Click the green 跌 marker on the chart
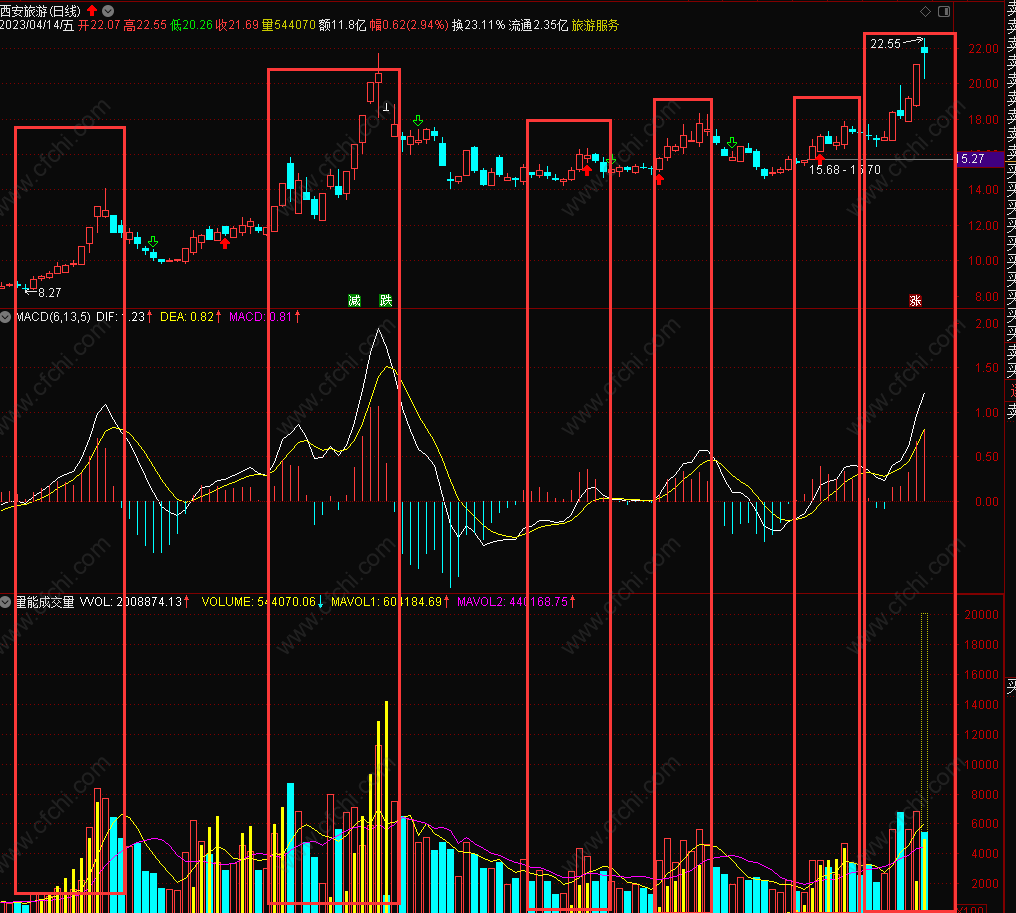Image resolution: width=1016 pixels, height=913 pixels. click(x=386, y=300)
